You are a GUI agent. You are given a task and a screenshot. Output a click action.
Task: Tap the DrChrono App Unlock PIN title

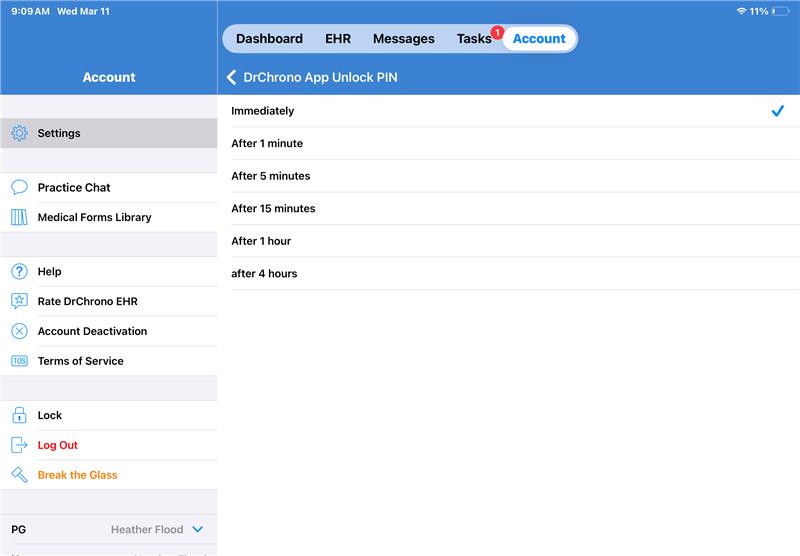320,78
